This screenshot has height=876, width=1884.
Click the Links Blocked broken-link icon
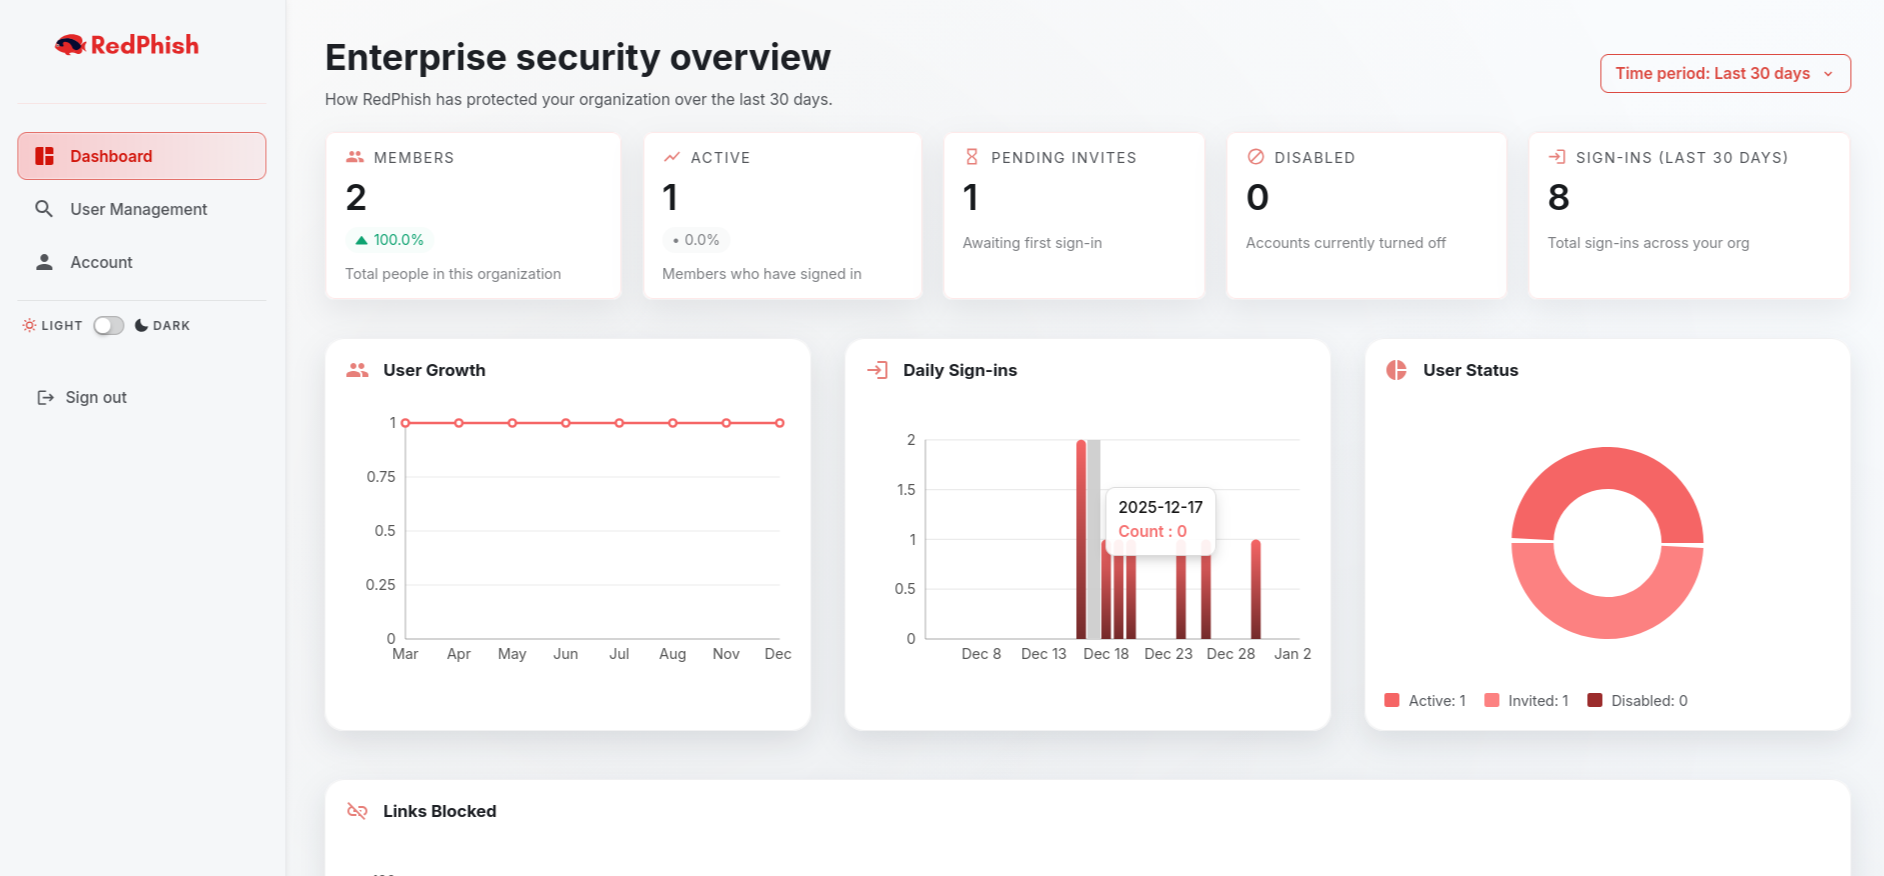[357, 811]
